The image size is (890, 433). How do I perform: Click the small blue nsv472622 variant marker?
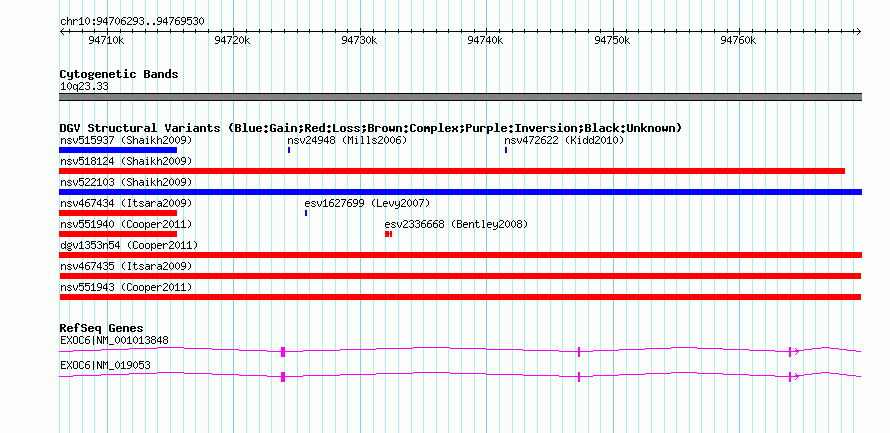click(x=506, y=150)
